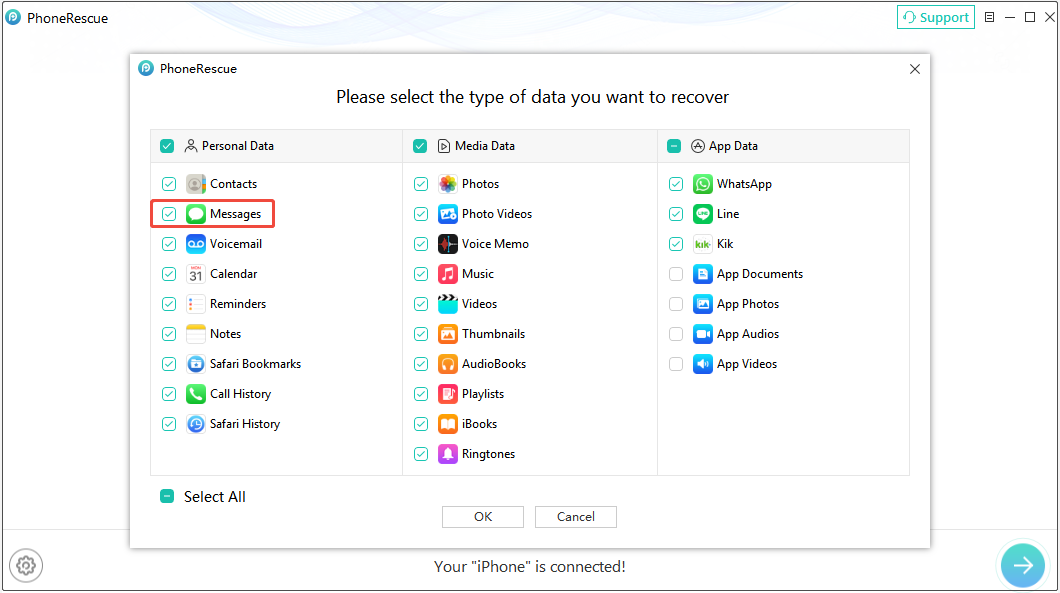This screenshot has height=593, width=1060.
Task: Click the Messages speech bubble icon
Action: click(x=195, y=214)
